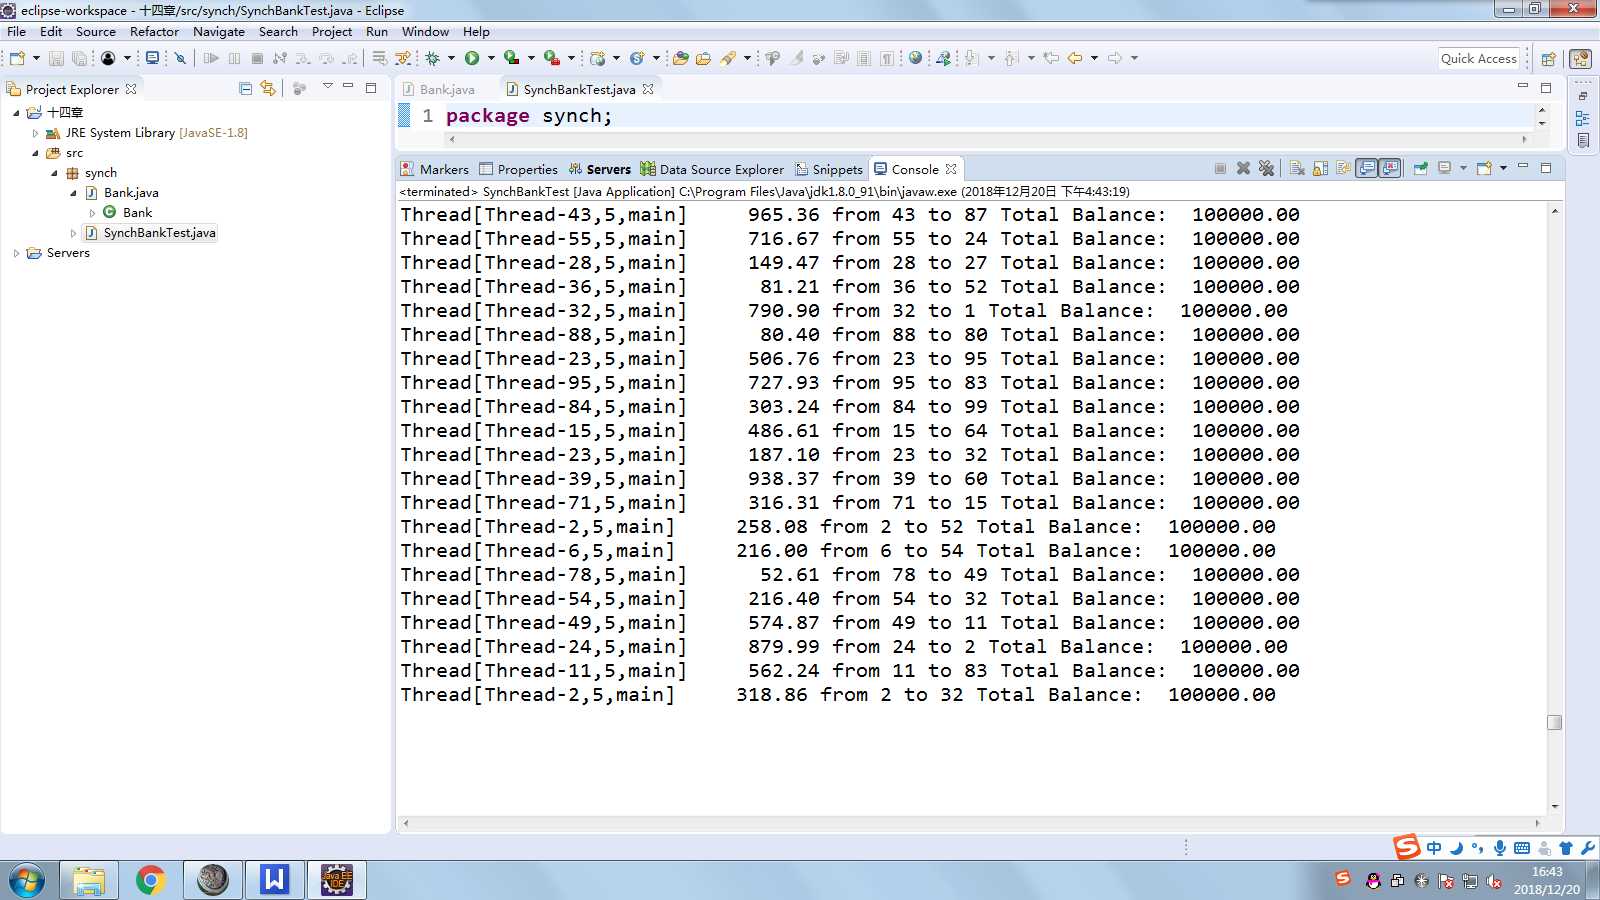Open the Snippets tab

(x=829, y=169)
